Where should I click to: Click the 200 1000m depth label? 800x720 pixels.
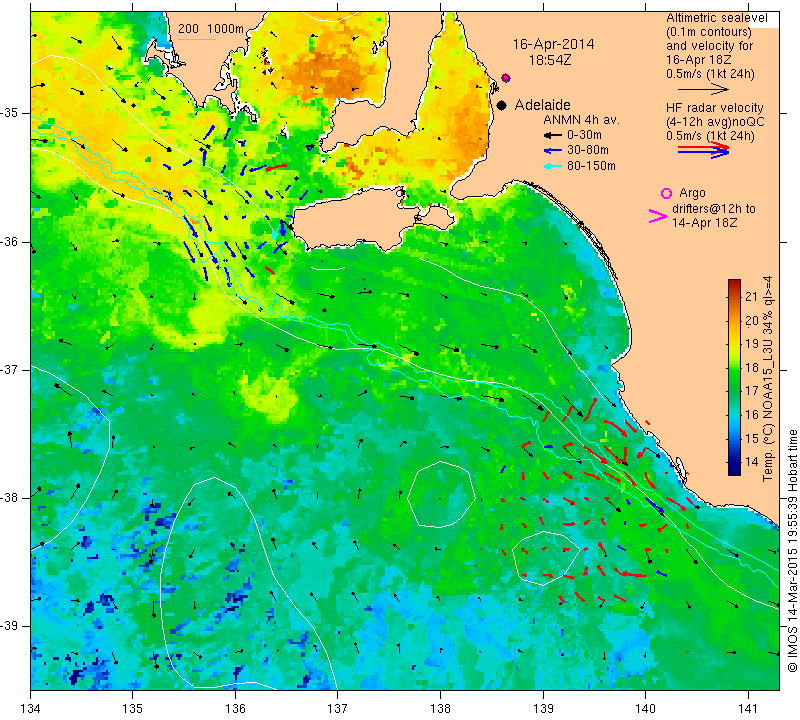click(x=211, y=29)
